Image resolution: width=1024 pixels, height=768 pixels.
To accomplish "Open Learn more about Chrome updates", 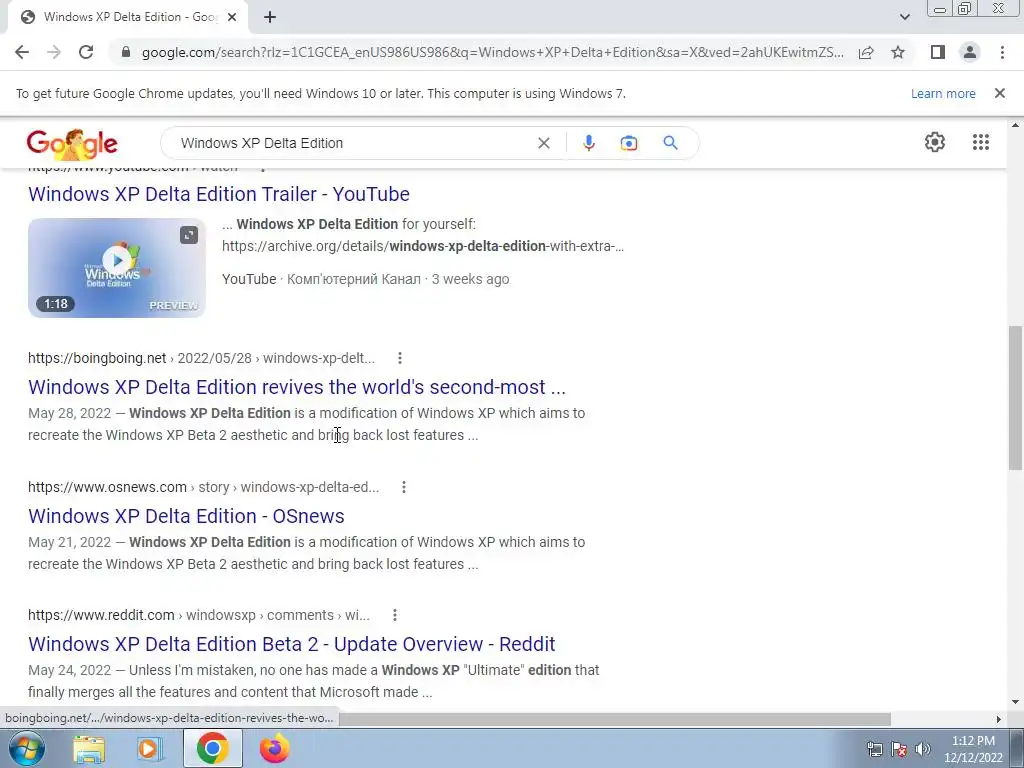I will [943, 93].
